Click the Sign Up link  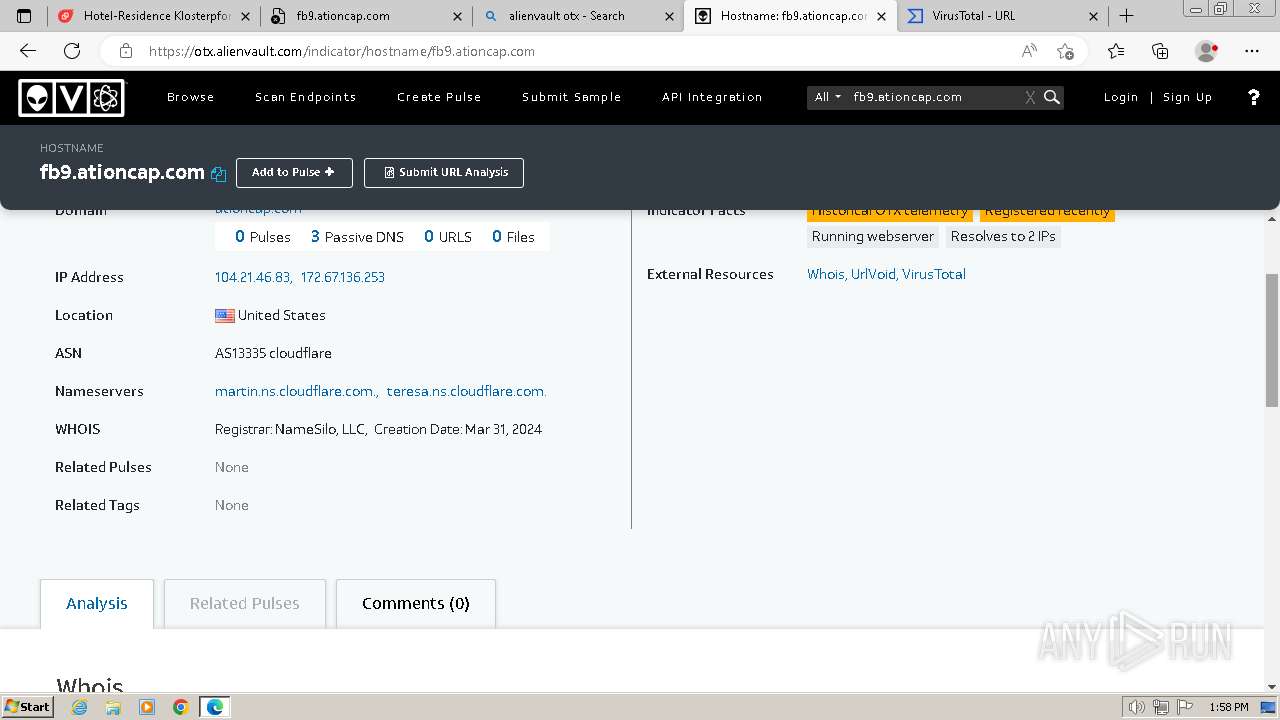click(1188, 97)
